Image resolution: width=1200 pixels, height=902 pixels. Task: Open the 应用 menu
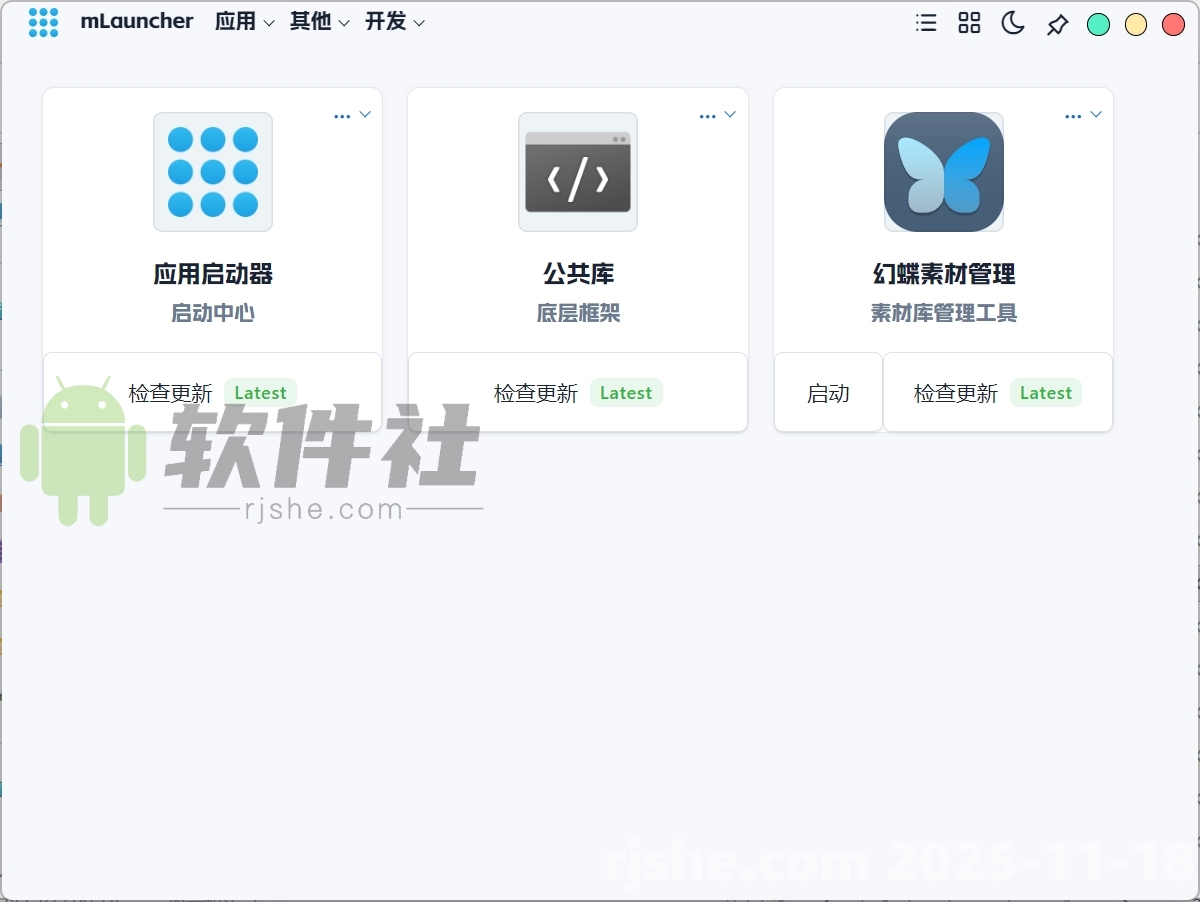[237, 21]
